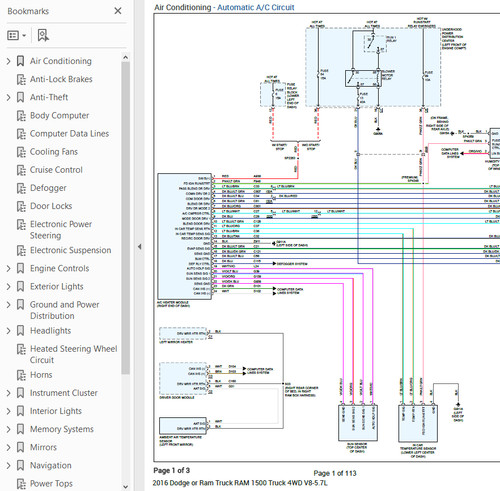
Task: Select the Electronic Suspension bookmark
Action: pos(70,250)
